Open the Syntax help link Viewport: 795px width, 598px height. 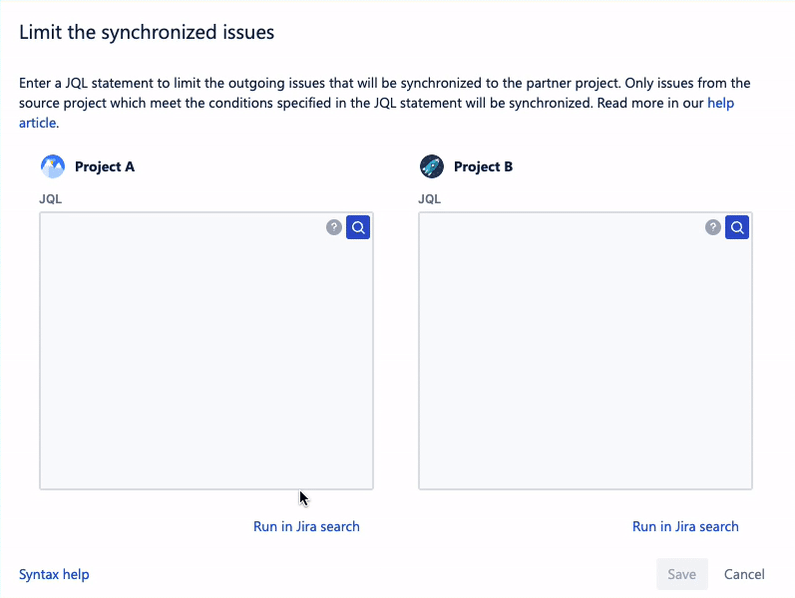[54, 574]
